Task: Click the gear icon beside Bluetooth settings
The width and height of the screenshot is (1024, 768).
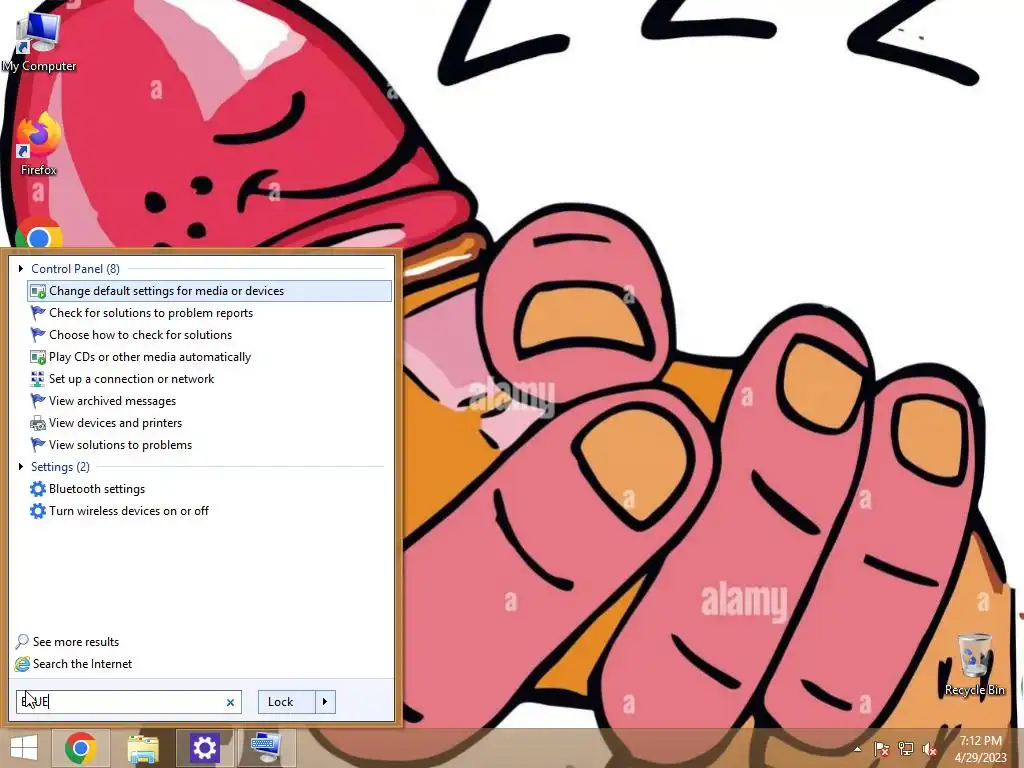Action: (x=38, y=488)
